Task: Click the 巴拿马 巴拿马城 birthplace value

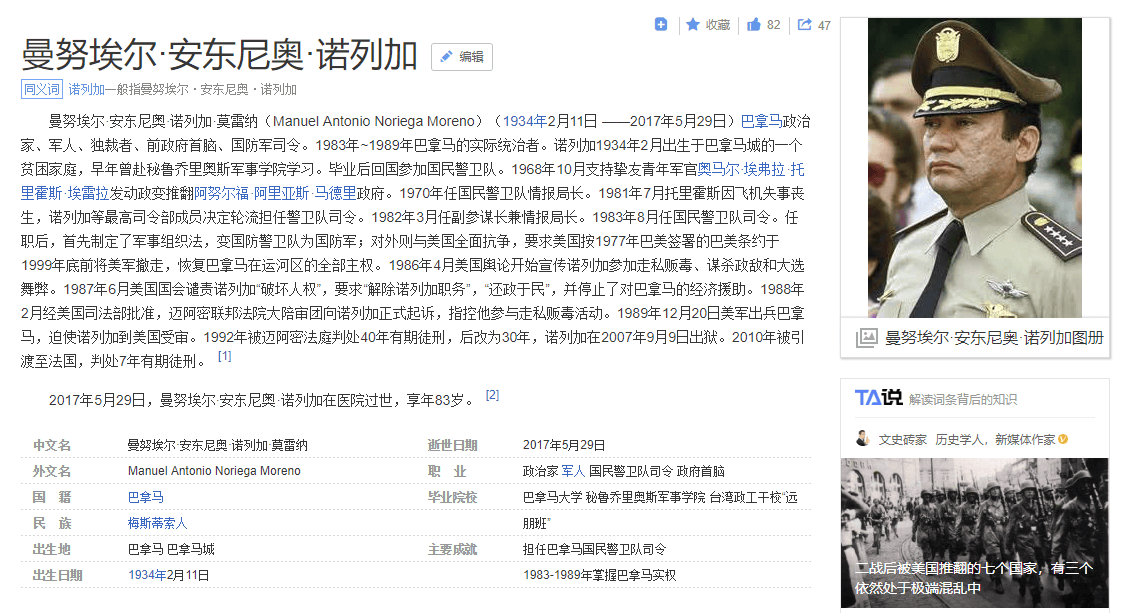Action: coord(171,549)
